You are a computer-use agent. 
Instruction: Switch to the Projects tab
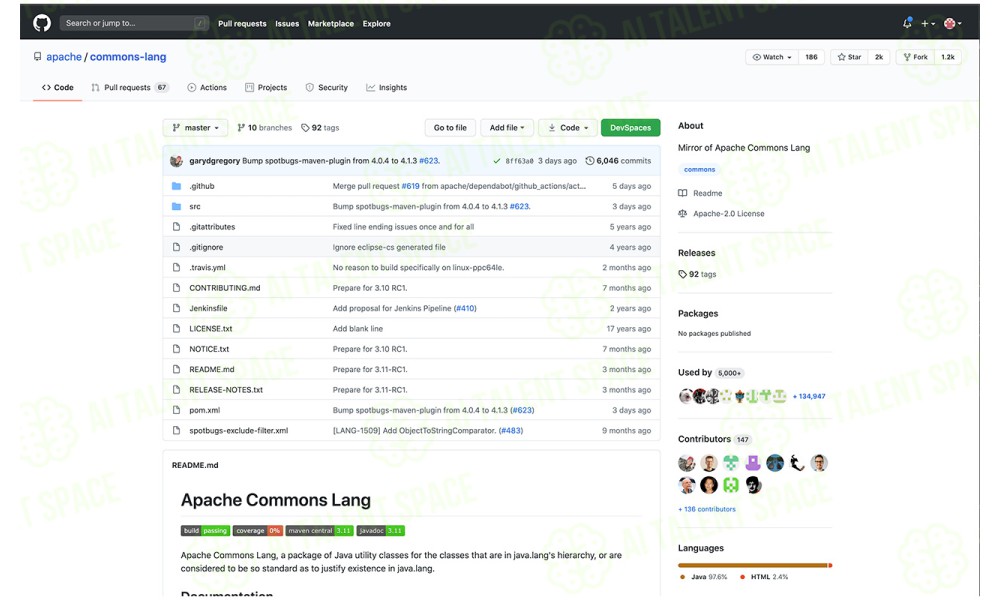[x=266, y=87]
